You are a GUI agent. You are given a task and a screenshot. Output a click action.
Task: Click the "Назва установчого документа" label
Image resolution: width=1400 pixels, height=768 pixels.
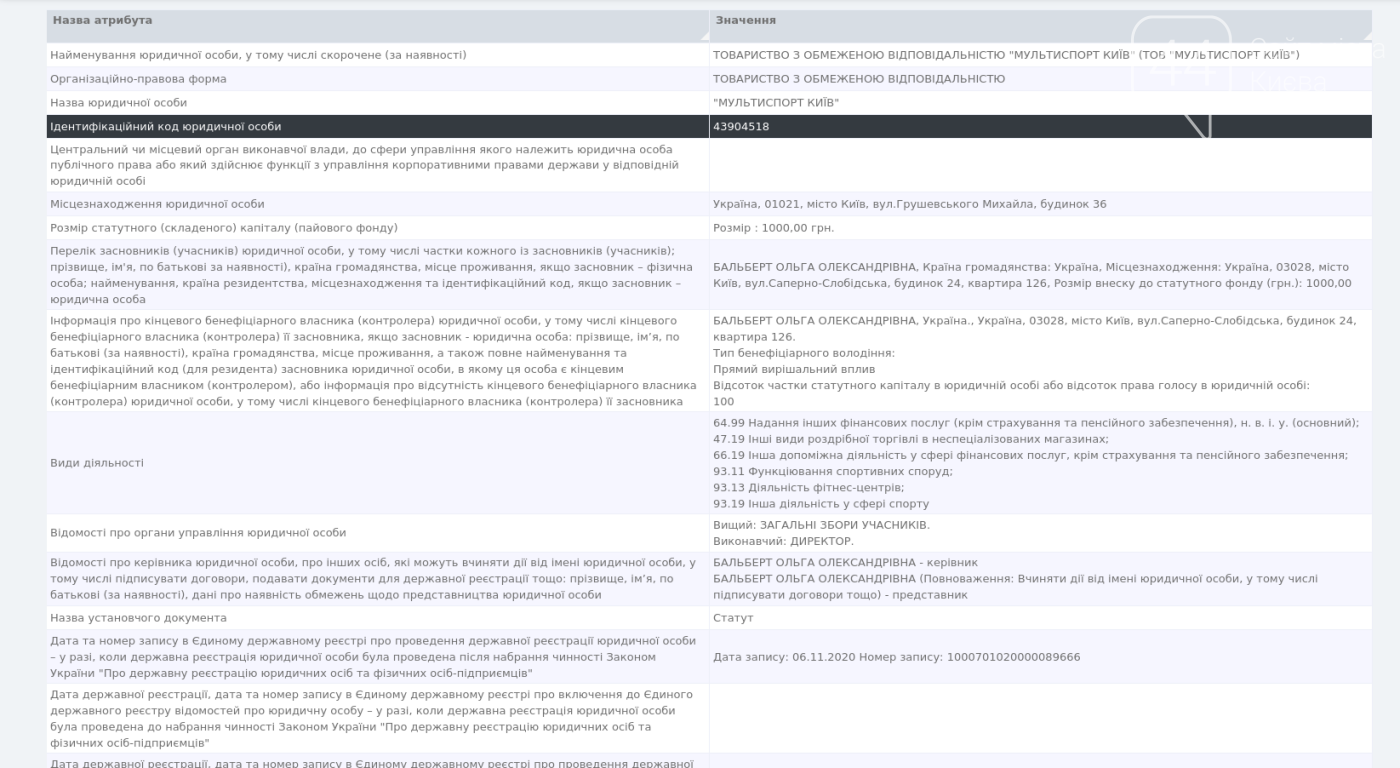(138, 618)
